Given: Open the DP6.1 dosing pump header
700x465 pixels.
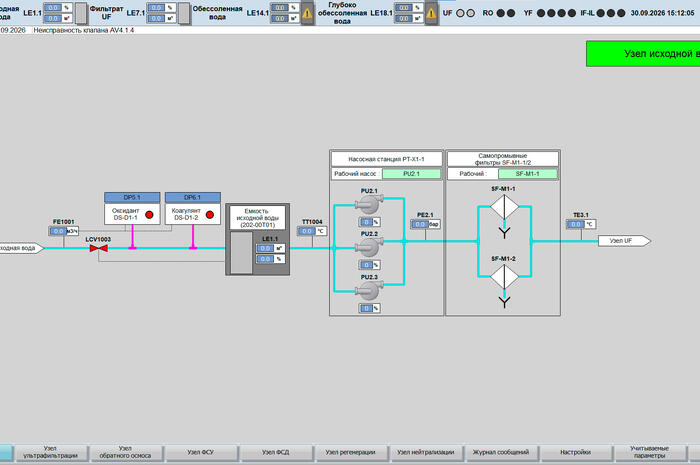Looking at the screenshot, I should (193, 197).
